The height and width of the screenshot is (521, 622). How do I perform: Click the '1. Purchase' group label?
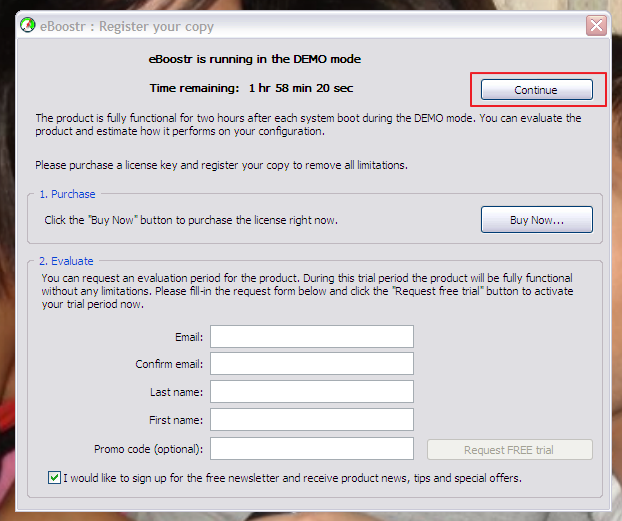click(x=67, y=194)
